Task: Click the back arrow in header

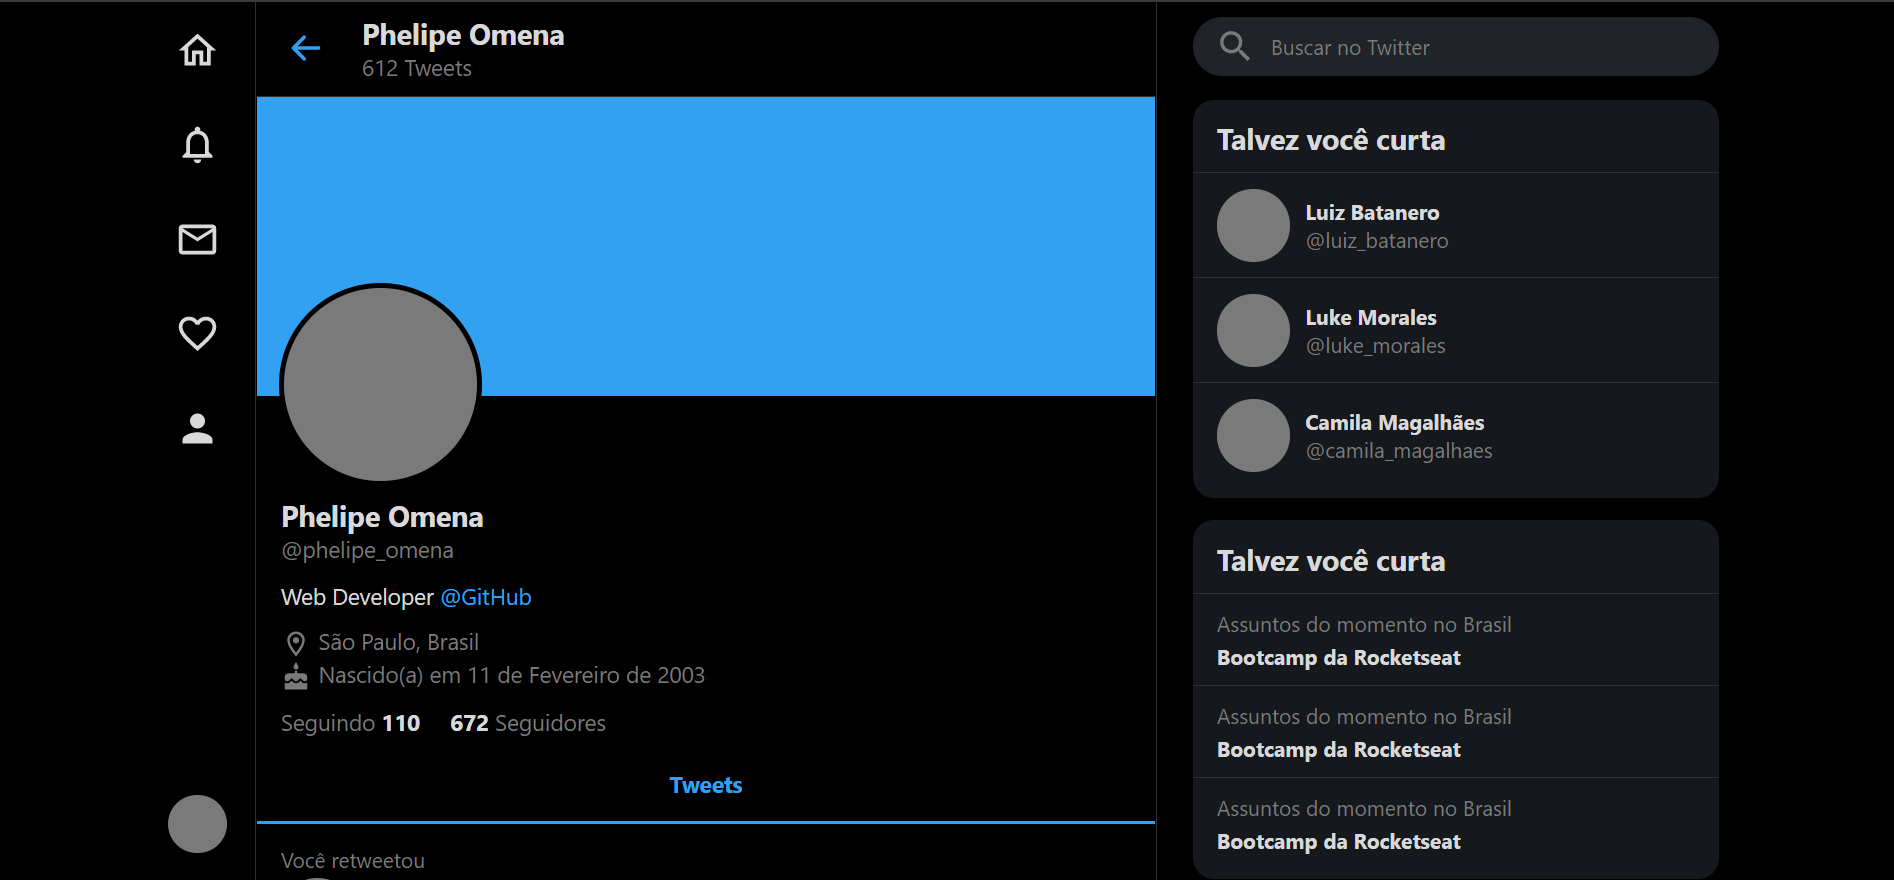Action: click(305, 48)
